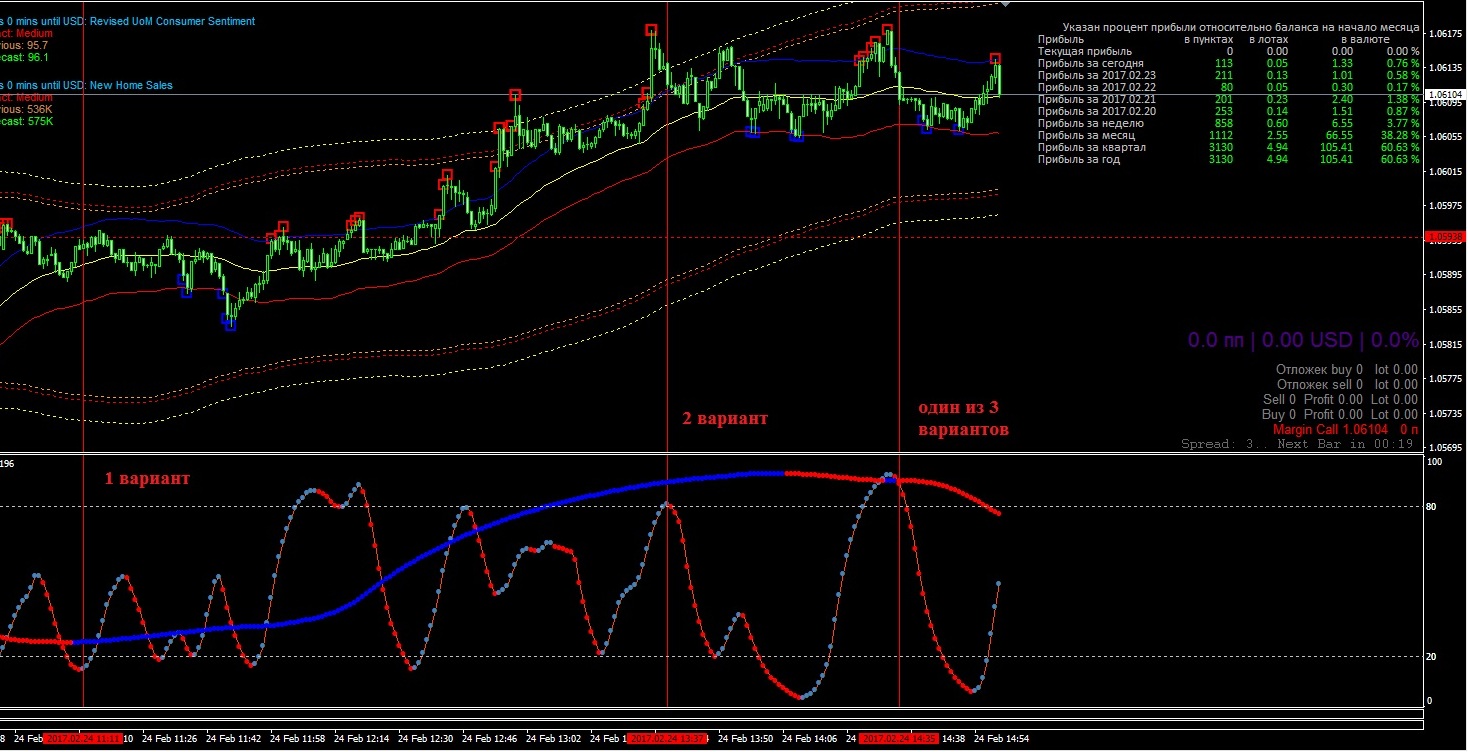1468x752 pixels.
Task: Click the 24 Feb 12:14 time label
Action: pyautogui.click(x=362, y=739)
